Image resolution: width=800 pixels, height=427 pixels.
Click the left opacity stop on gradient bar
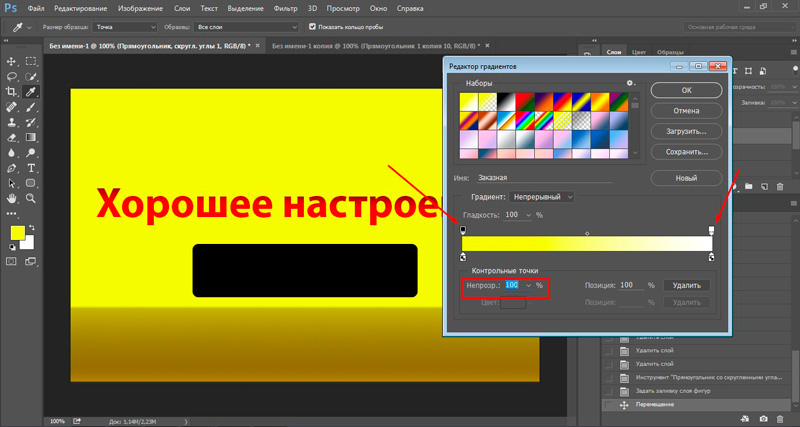tap(462, 230)
